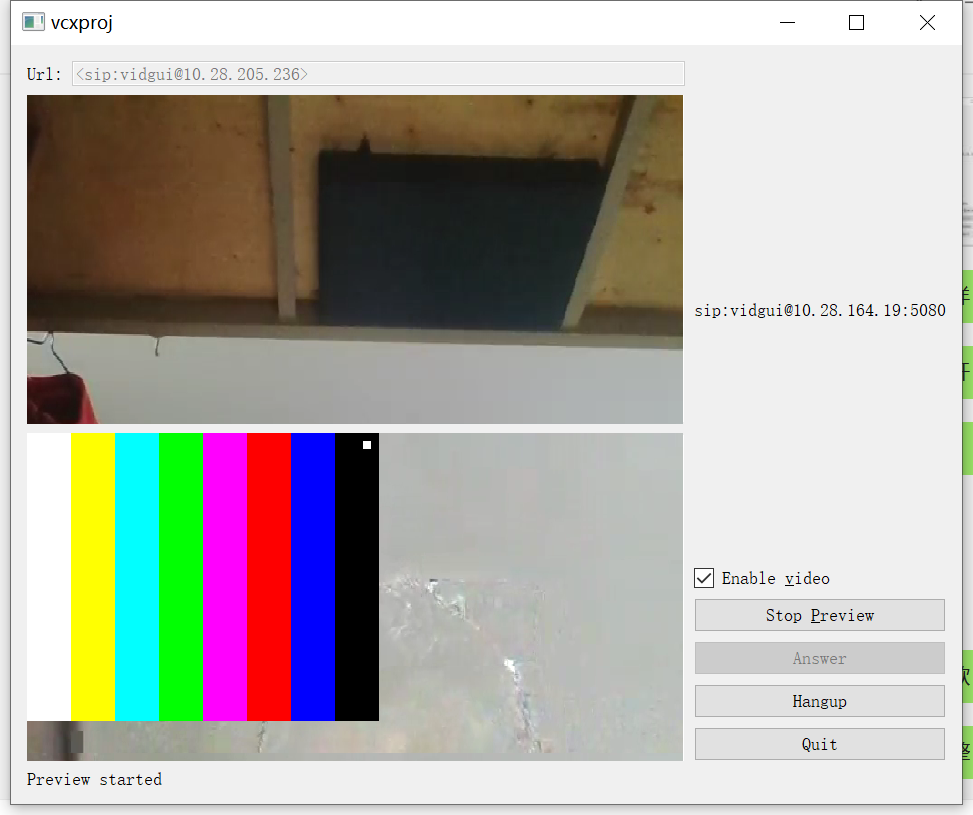Maximize the vcxproj window
973x815 pixels.
856,21
